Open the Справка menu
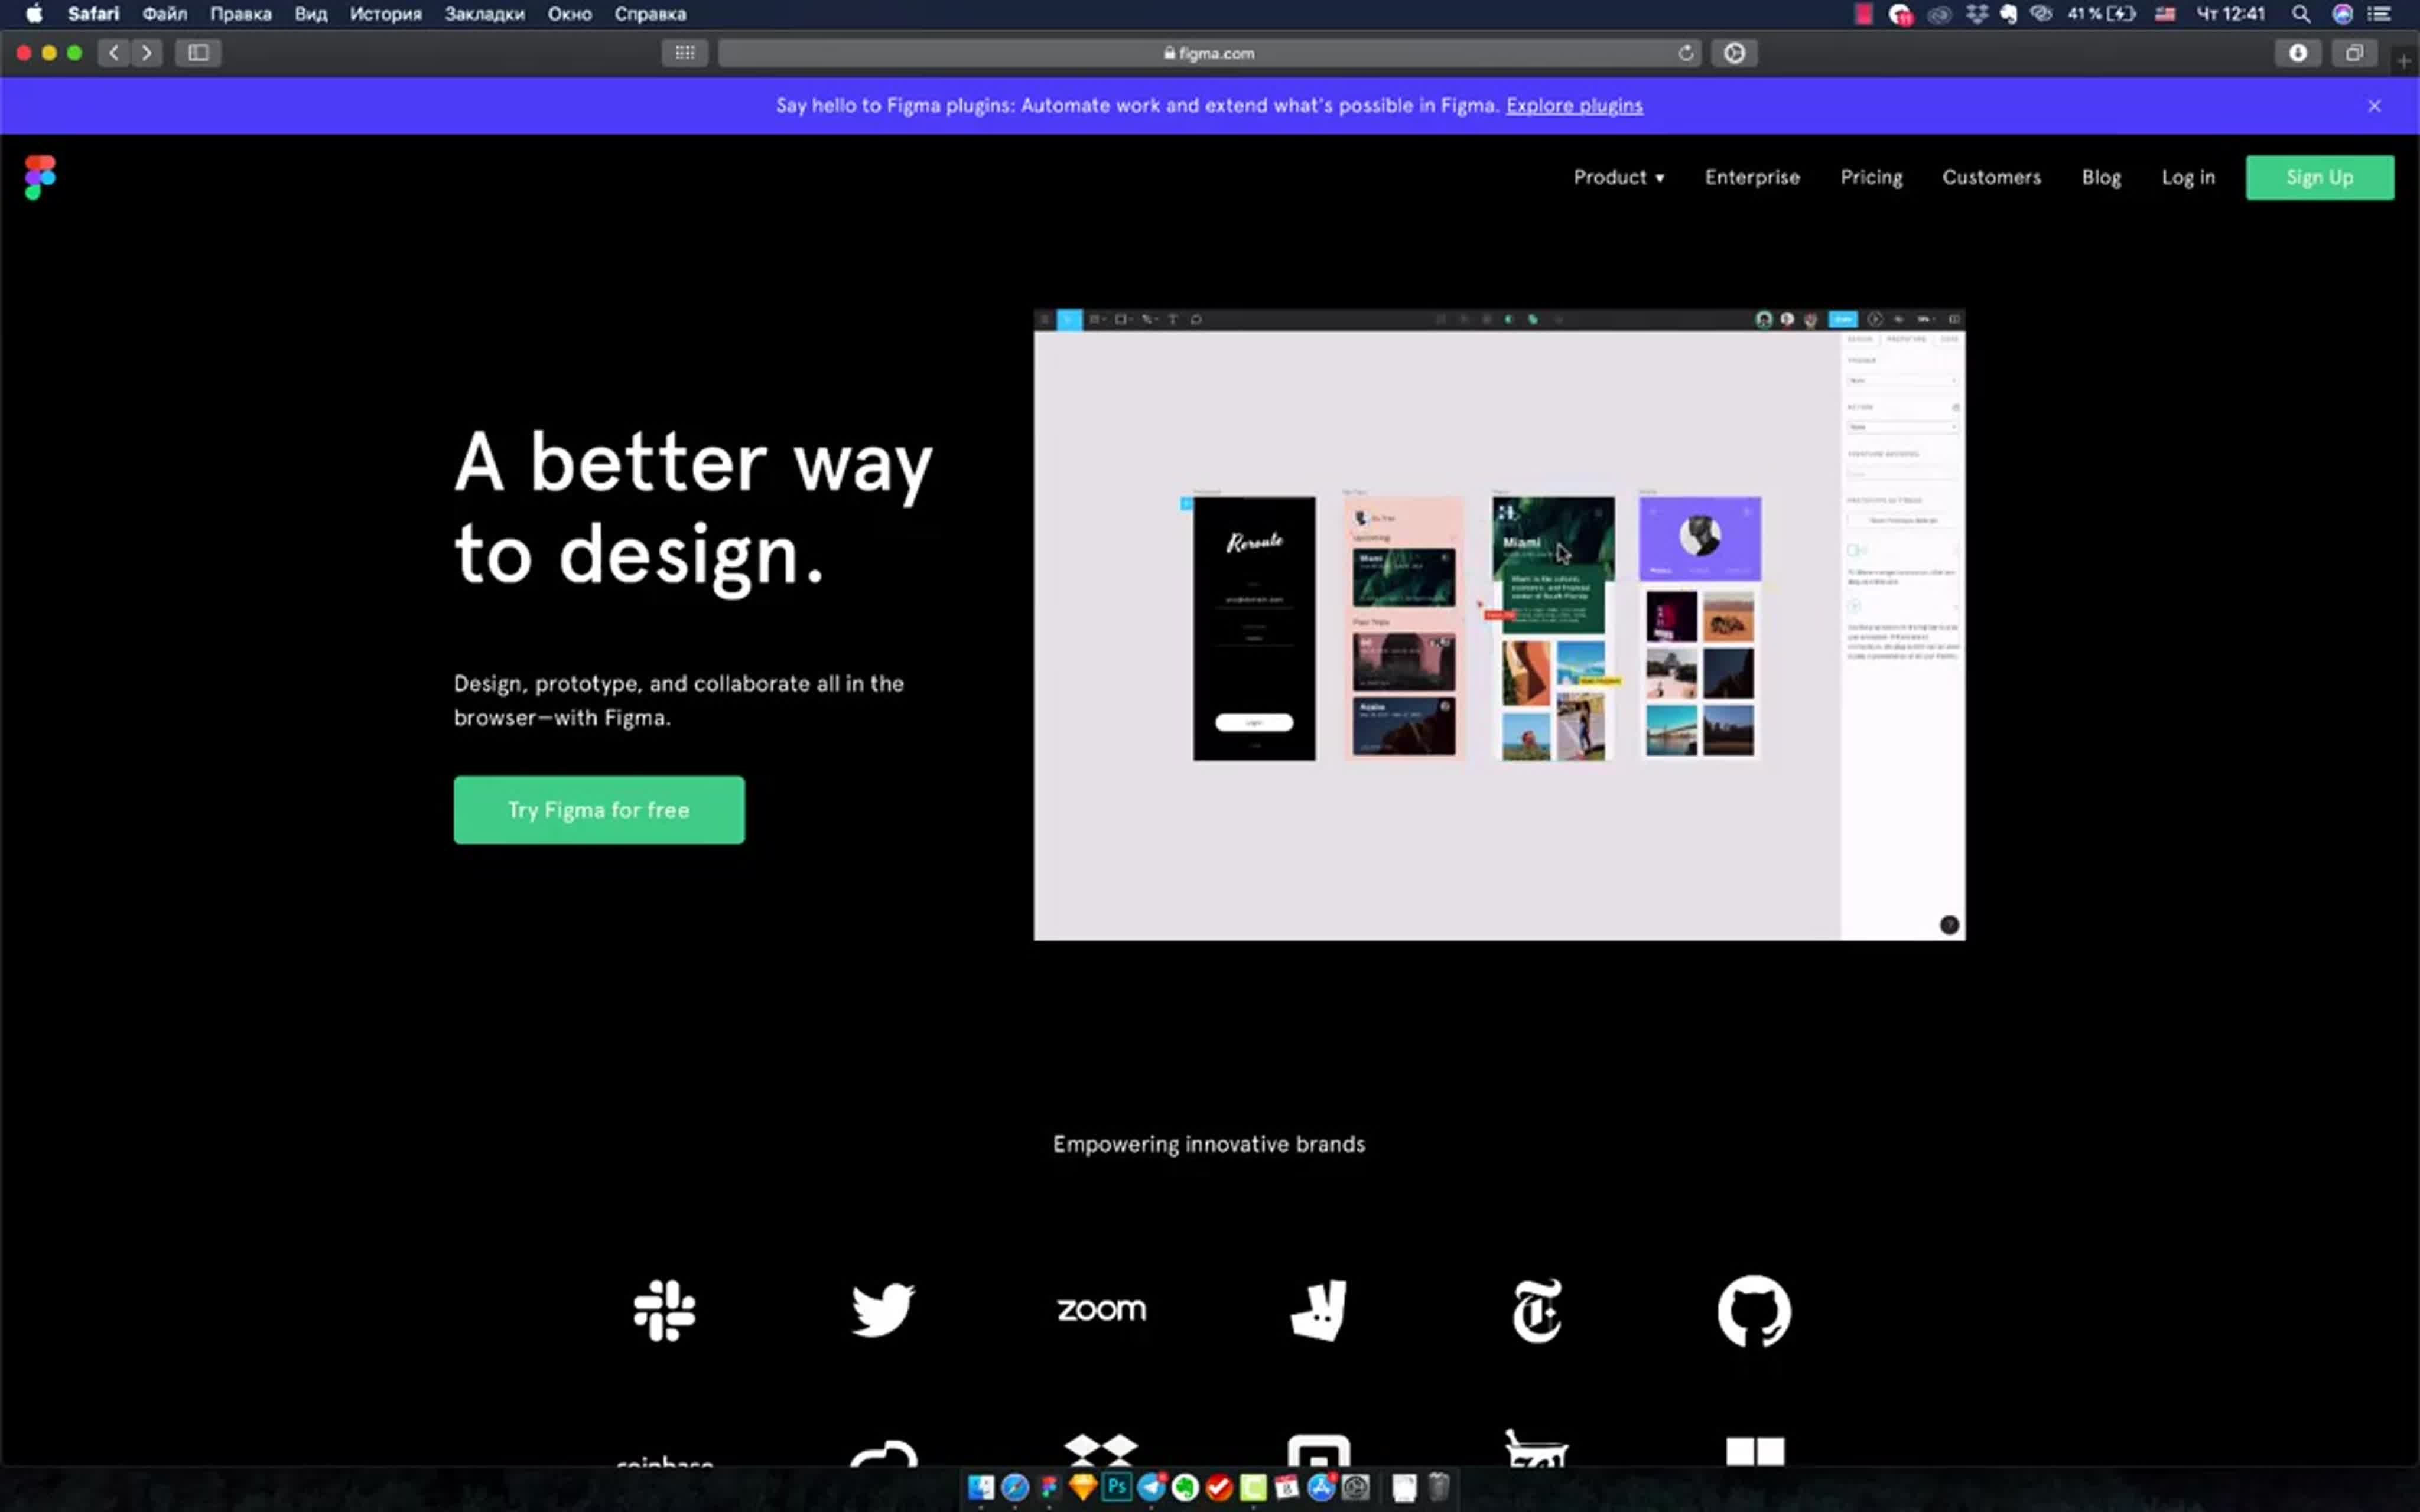 click(650, 14)
